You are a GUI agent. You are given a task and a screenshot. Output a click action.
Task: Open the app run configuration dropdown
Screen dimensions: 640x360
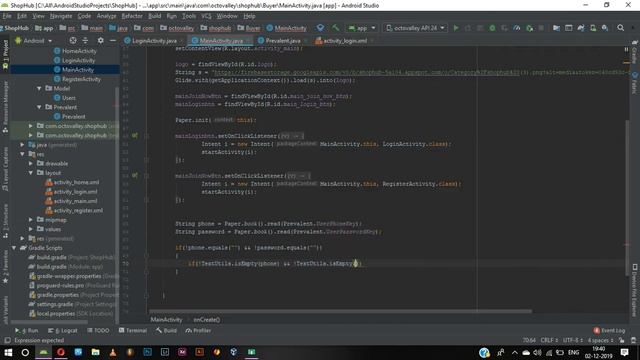click(362, 28)
